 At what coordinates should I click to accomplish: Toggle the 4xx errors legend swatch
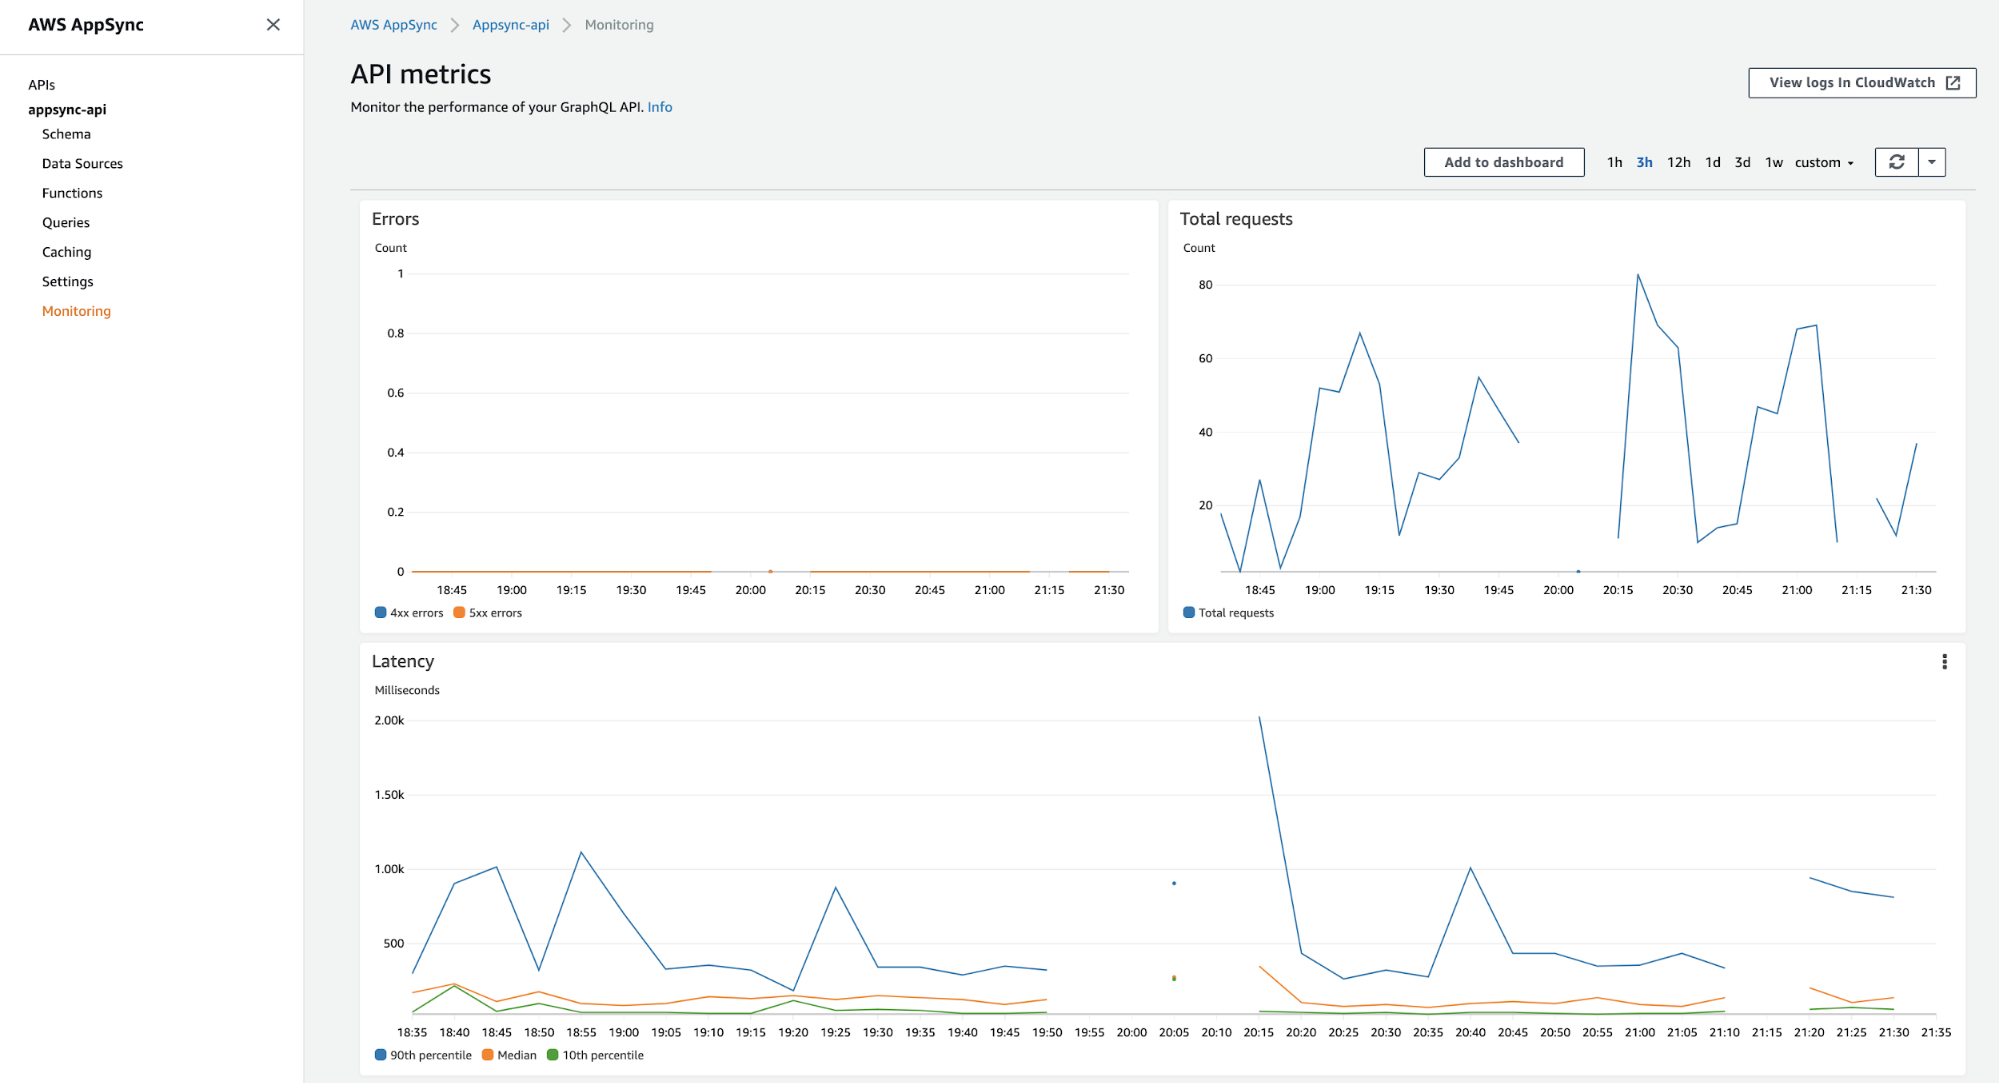click(x=380, y=613)
